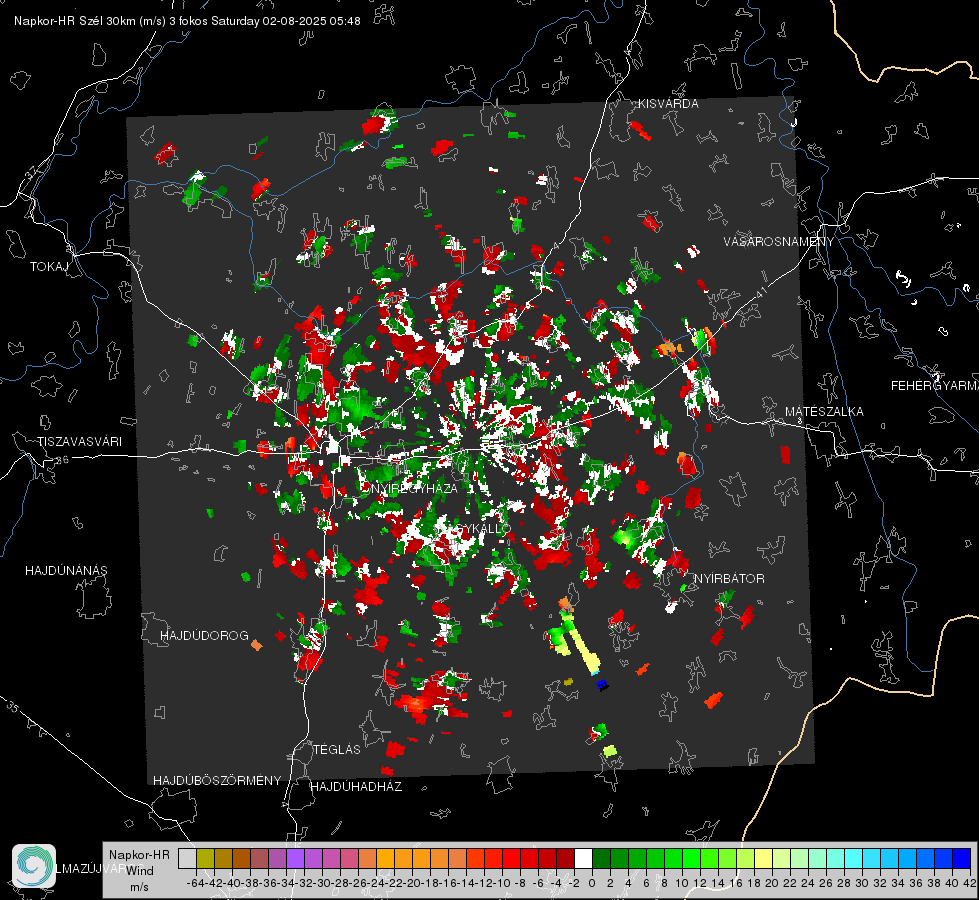Click the Napkor-HR Wind m/s legend title
Viewport: 979px width, 900px height.
139,871
